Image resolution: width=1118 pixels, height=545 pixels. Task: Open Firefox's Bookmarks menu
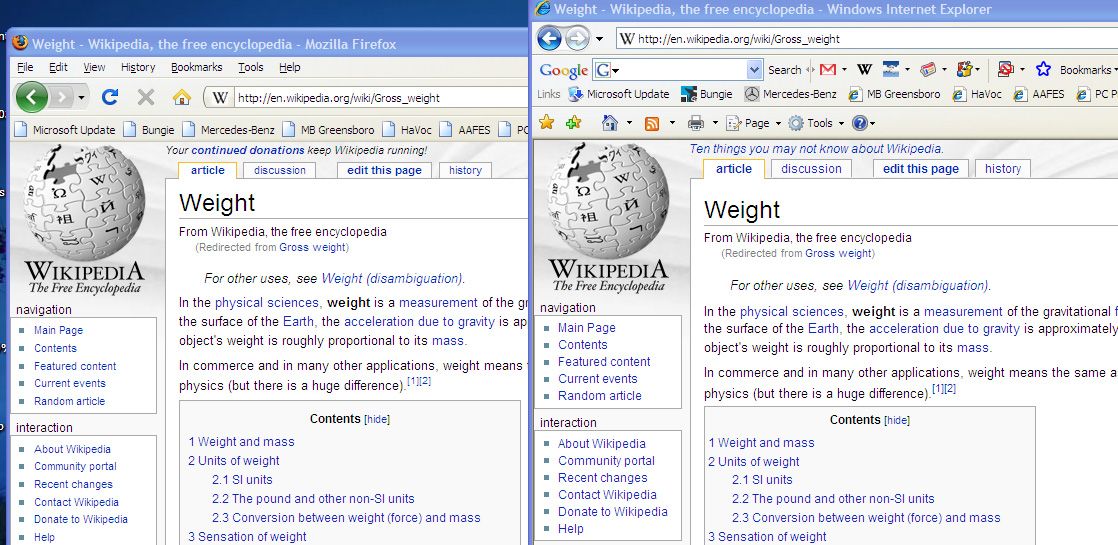coord(197,67)
